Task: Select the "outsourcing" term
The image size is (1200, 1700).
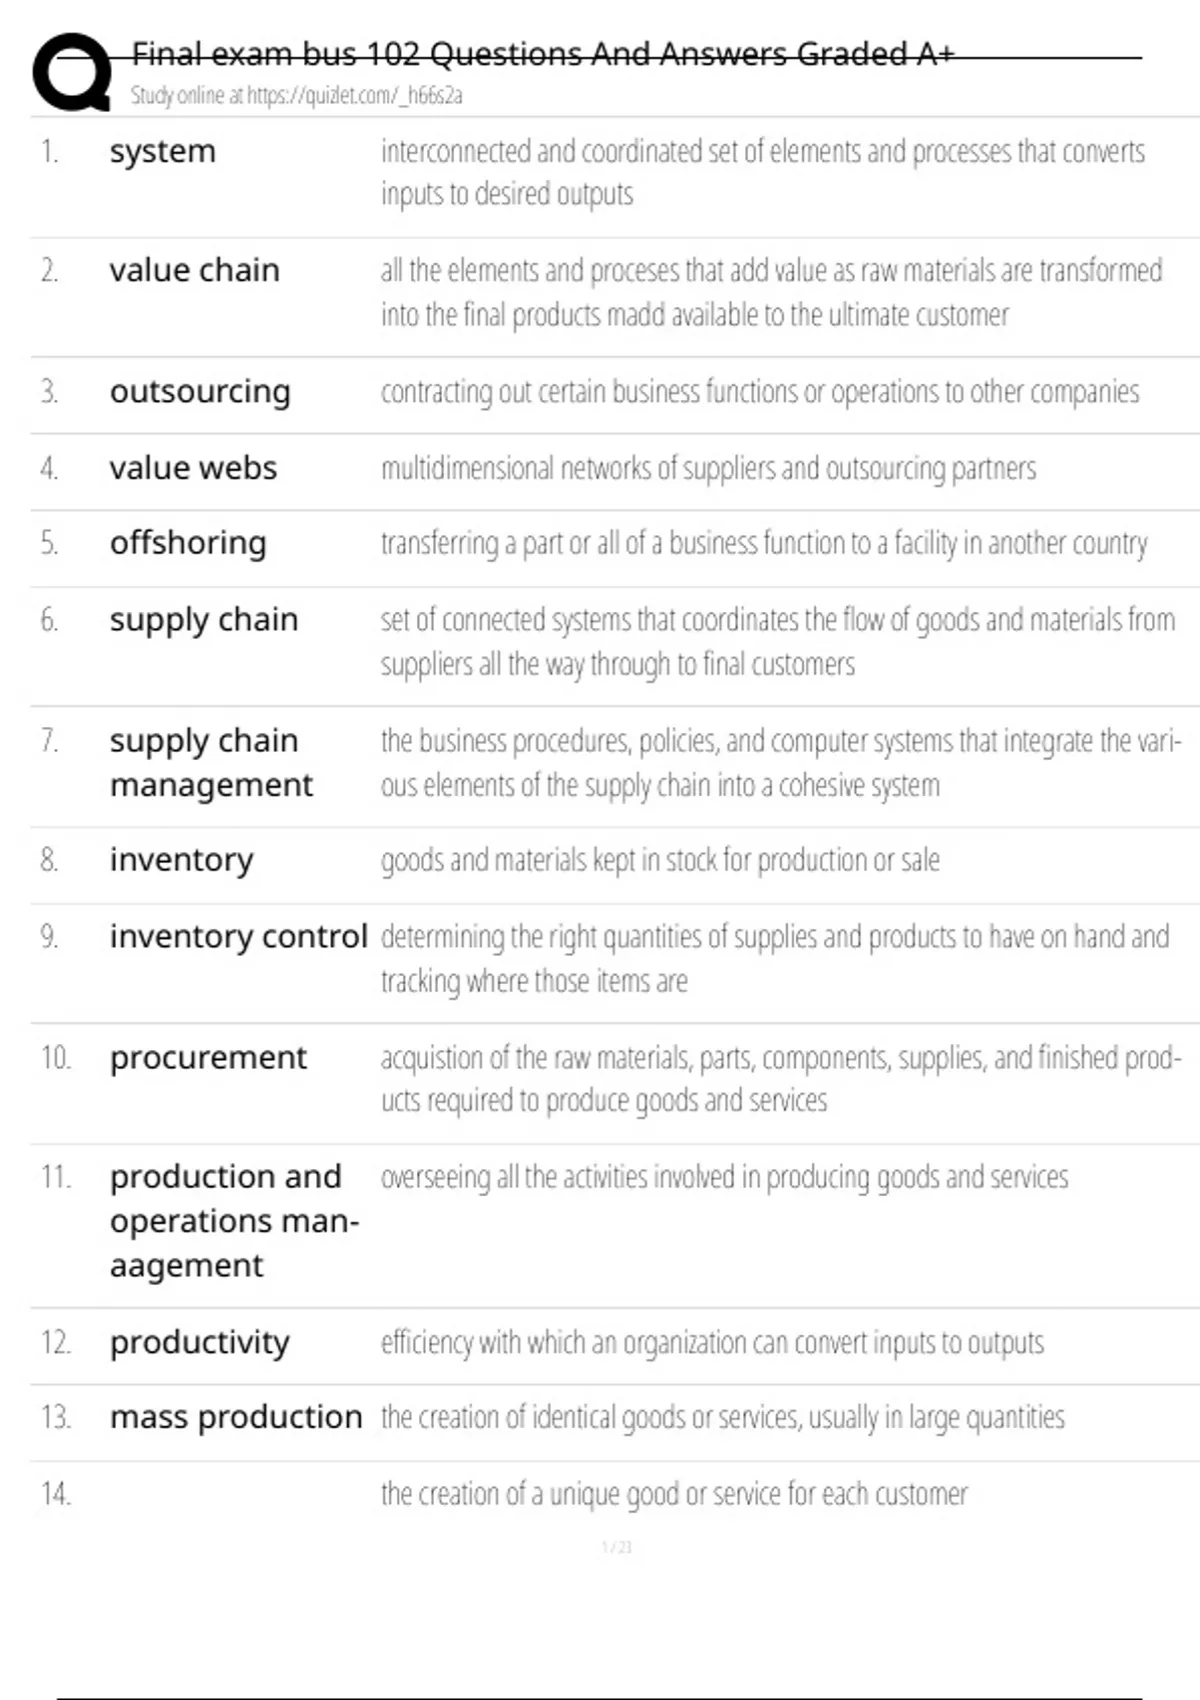Action: pyautogui.click(x=200, y=392)
